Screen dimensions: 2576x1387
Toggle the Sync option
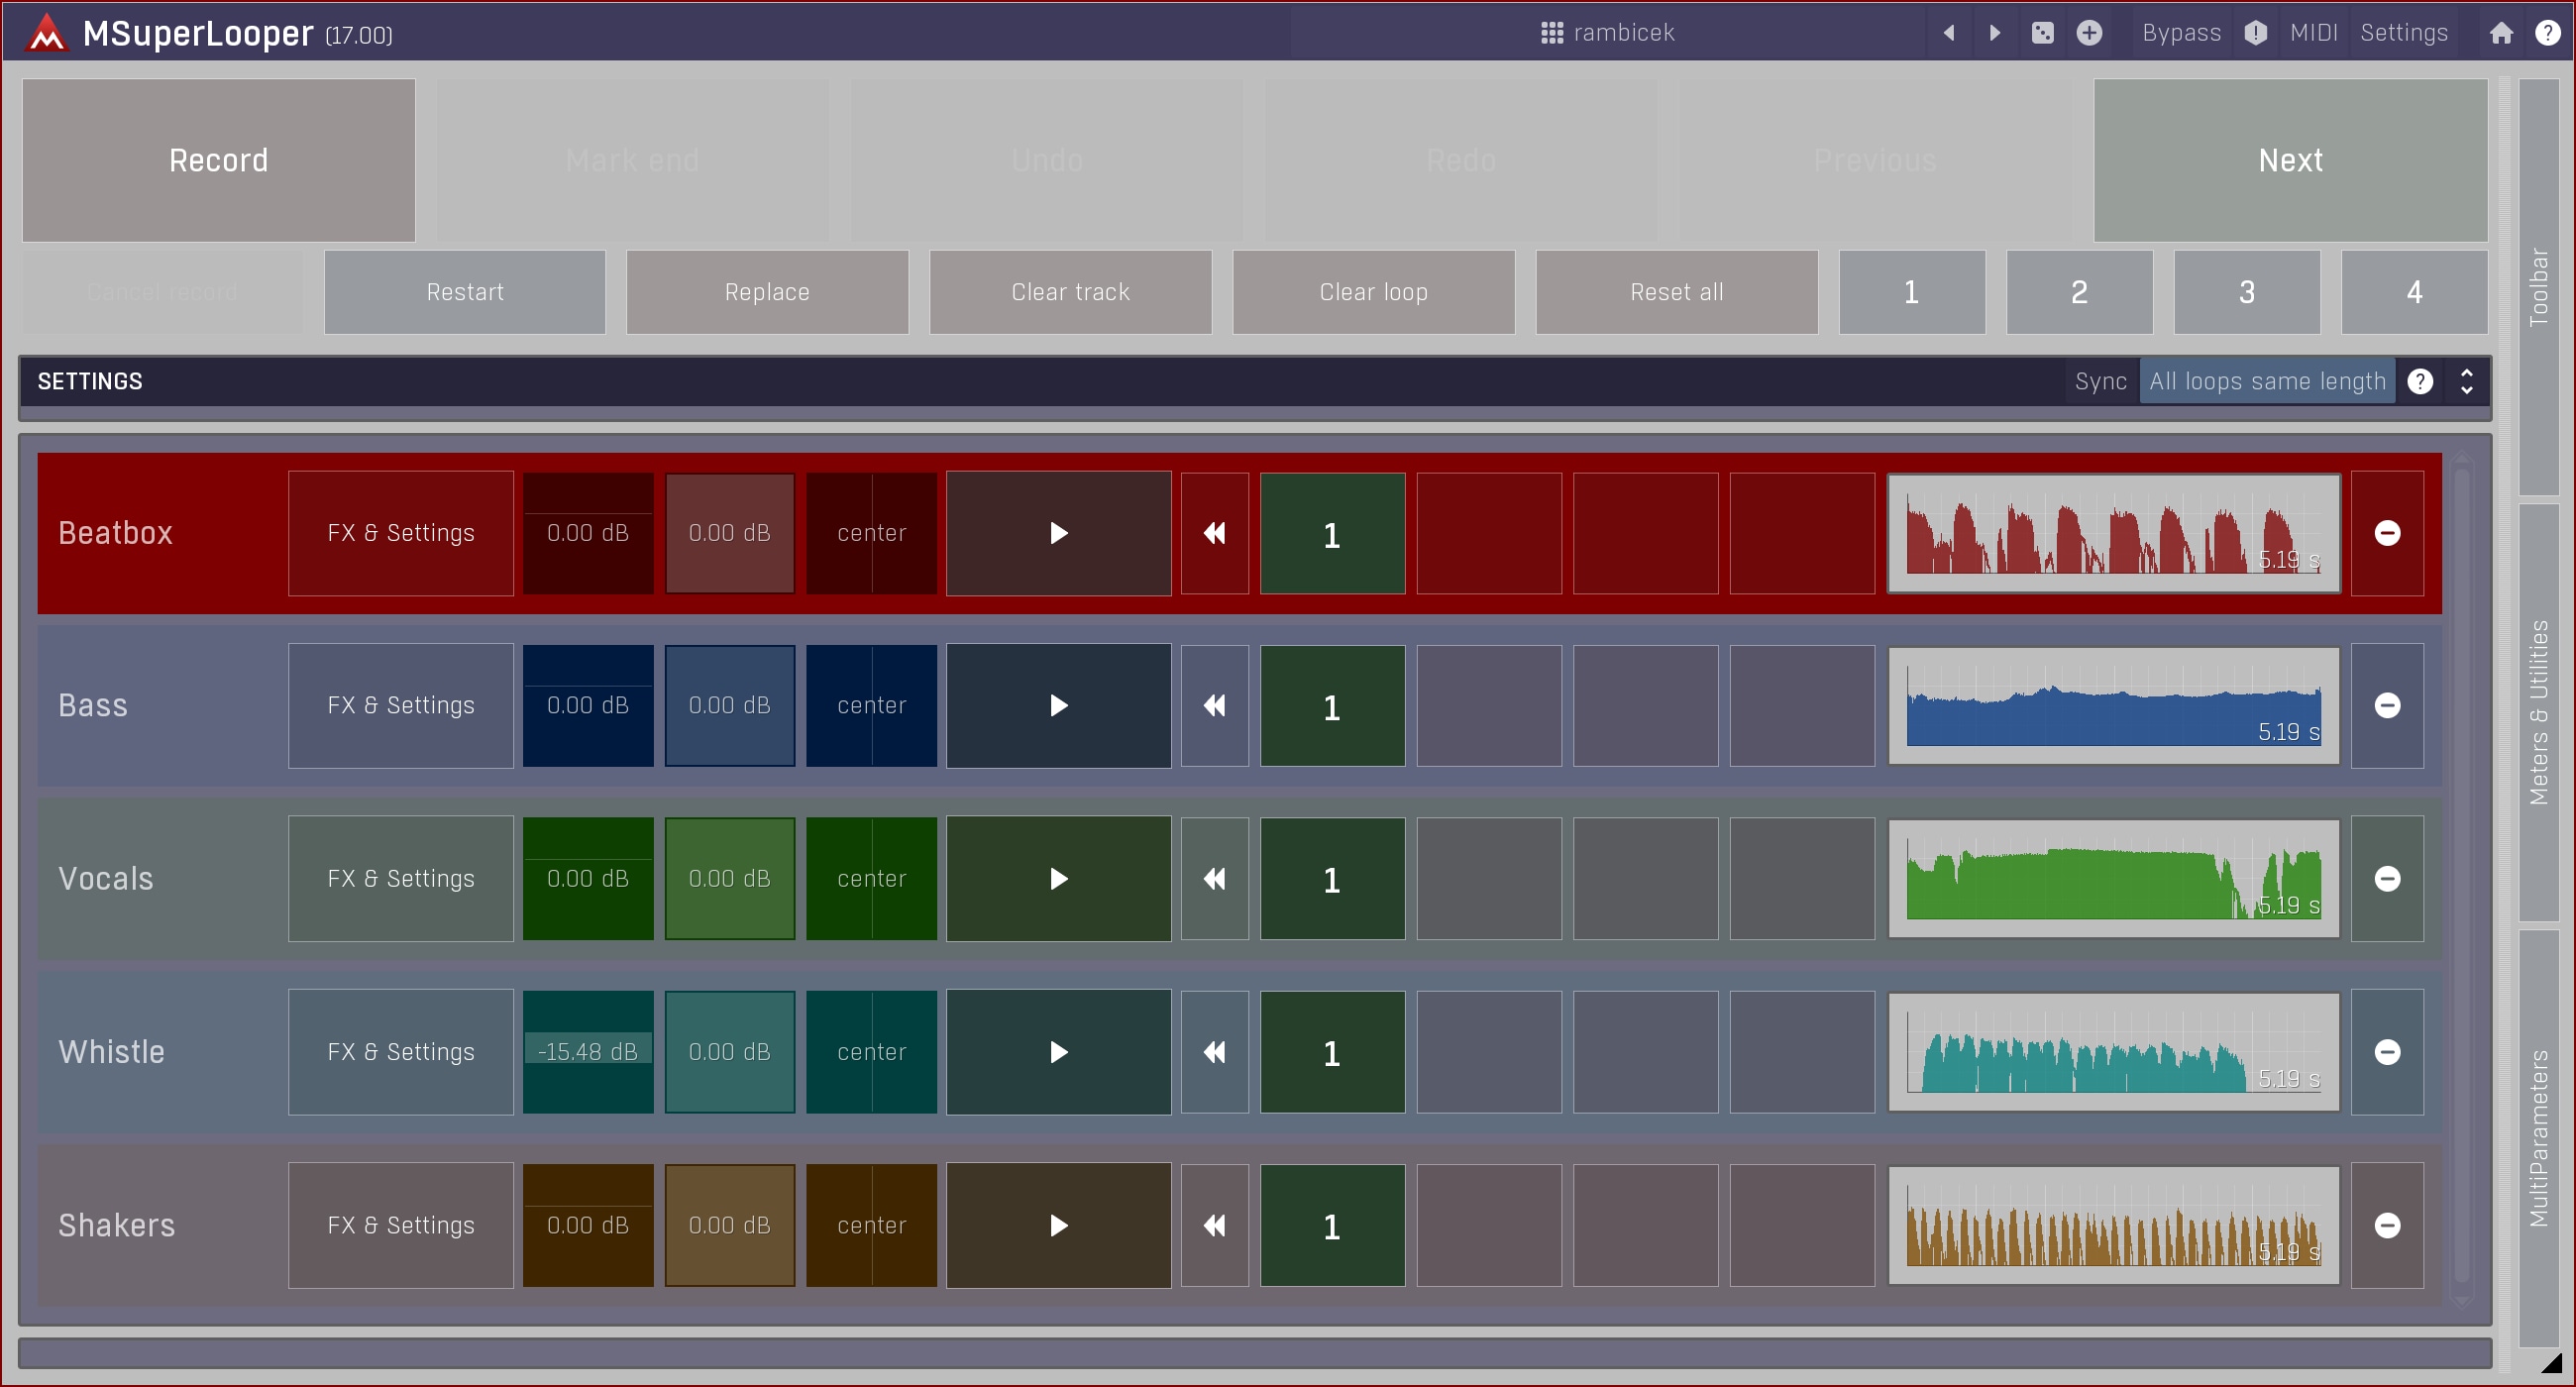(x=2100, y=381)
